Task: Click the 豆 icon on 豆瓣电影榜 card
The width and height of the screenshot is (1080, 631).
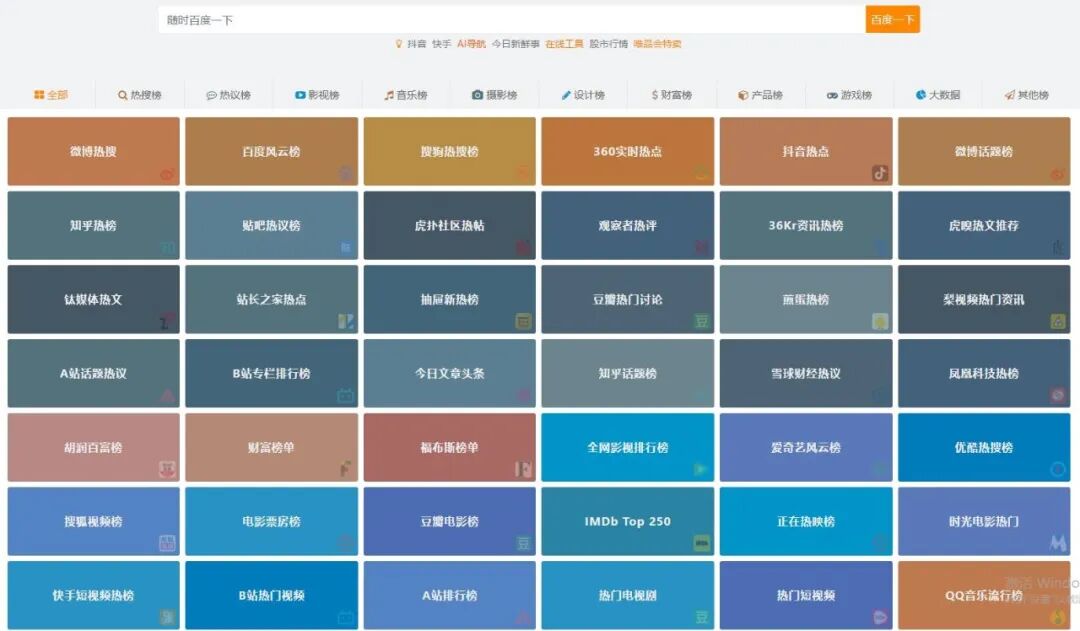Action: [x=523, y=543]
